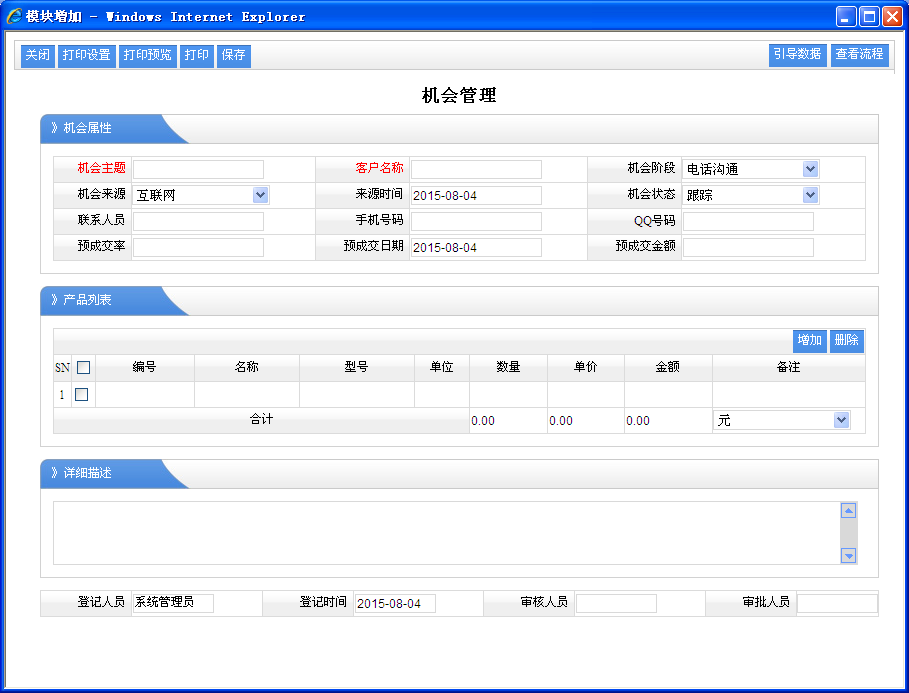This screenshot has width=909, height=693.
Task: Toggle the select-all checkbox in product header
Action: tap(83, 368)
